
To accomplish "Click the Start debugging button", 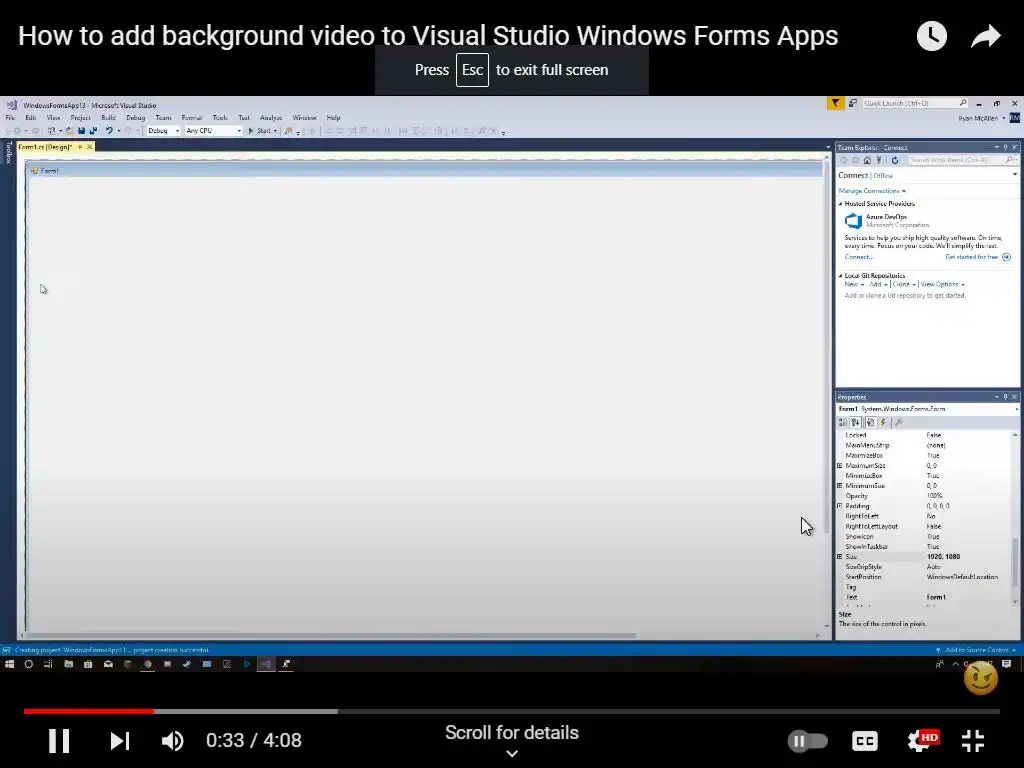I will click(x=262, y=131).
